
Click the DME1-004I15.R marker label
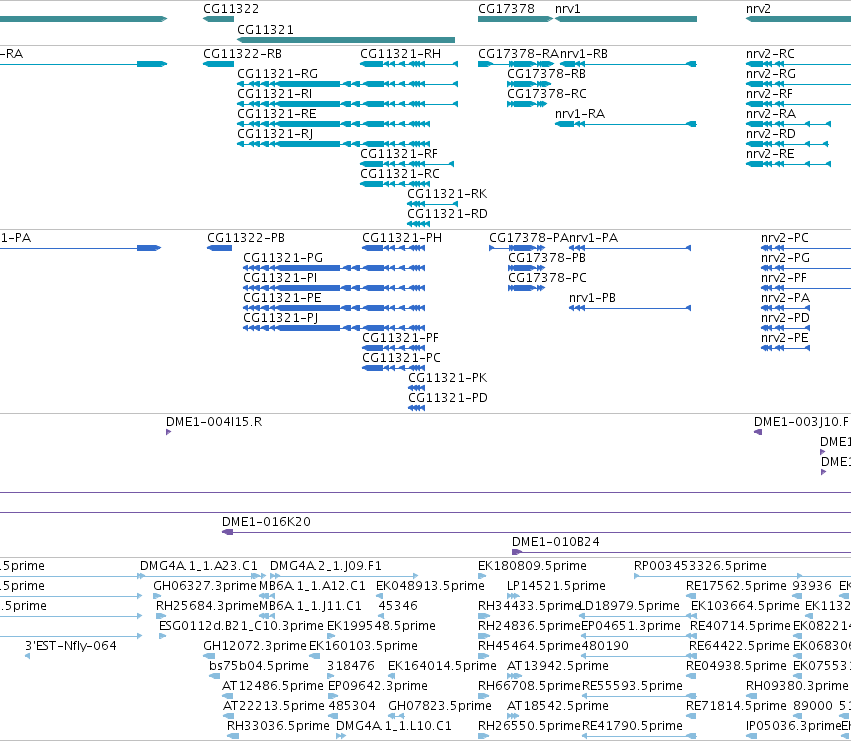coord(214,422)
